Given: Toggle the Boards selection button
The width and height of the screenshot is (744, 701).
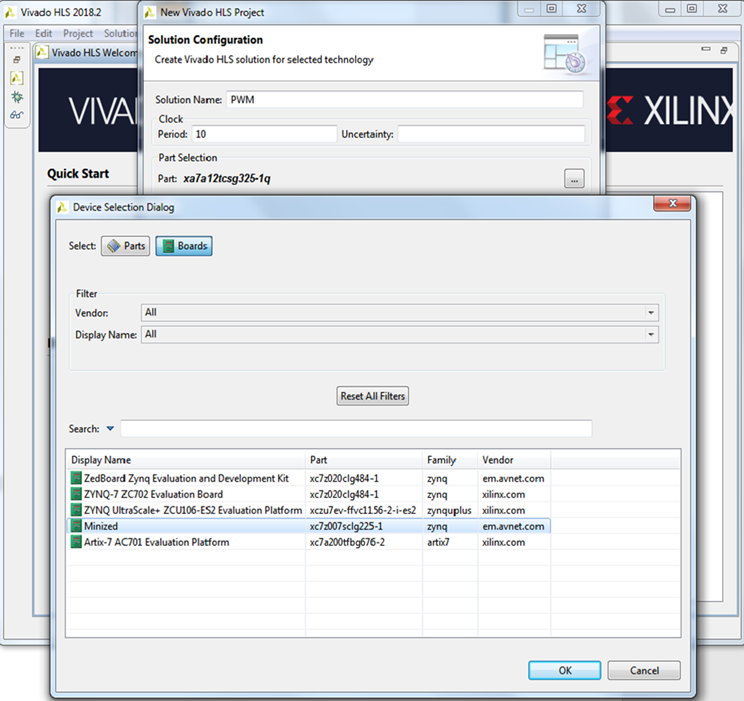Looking at the screenshot, I should point(183,246).
